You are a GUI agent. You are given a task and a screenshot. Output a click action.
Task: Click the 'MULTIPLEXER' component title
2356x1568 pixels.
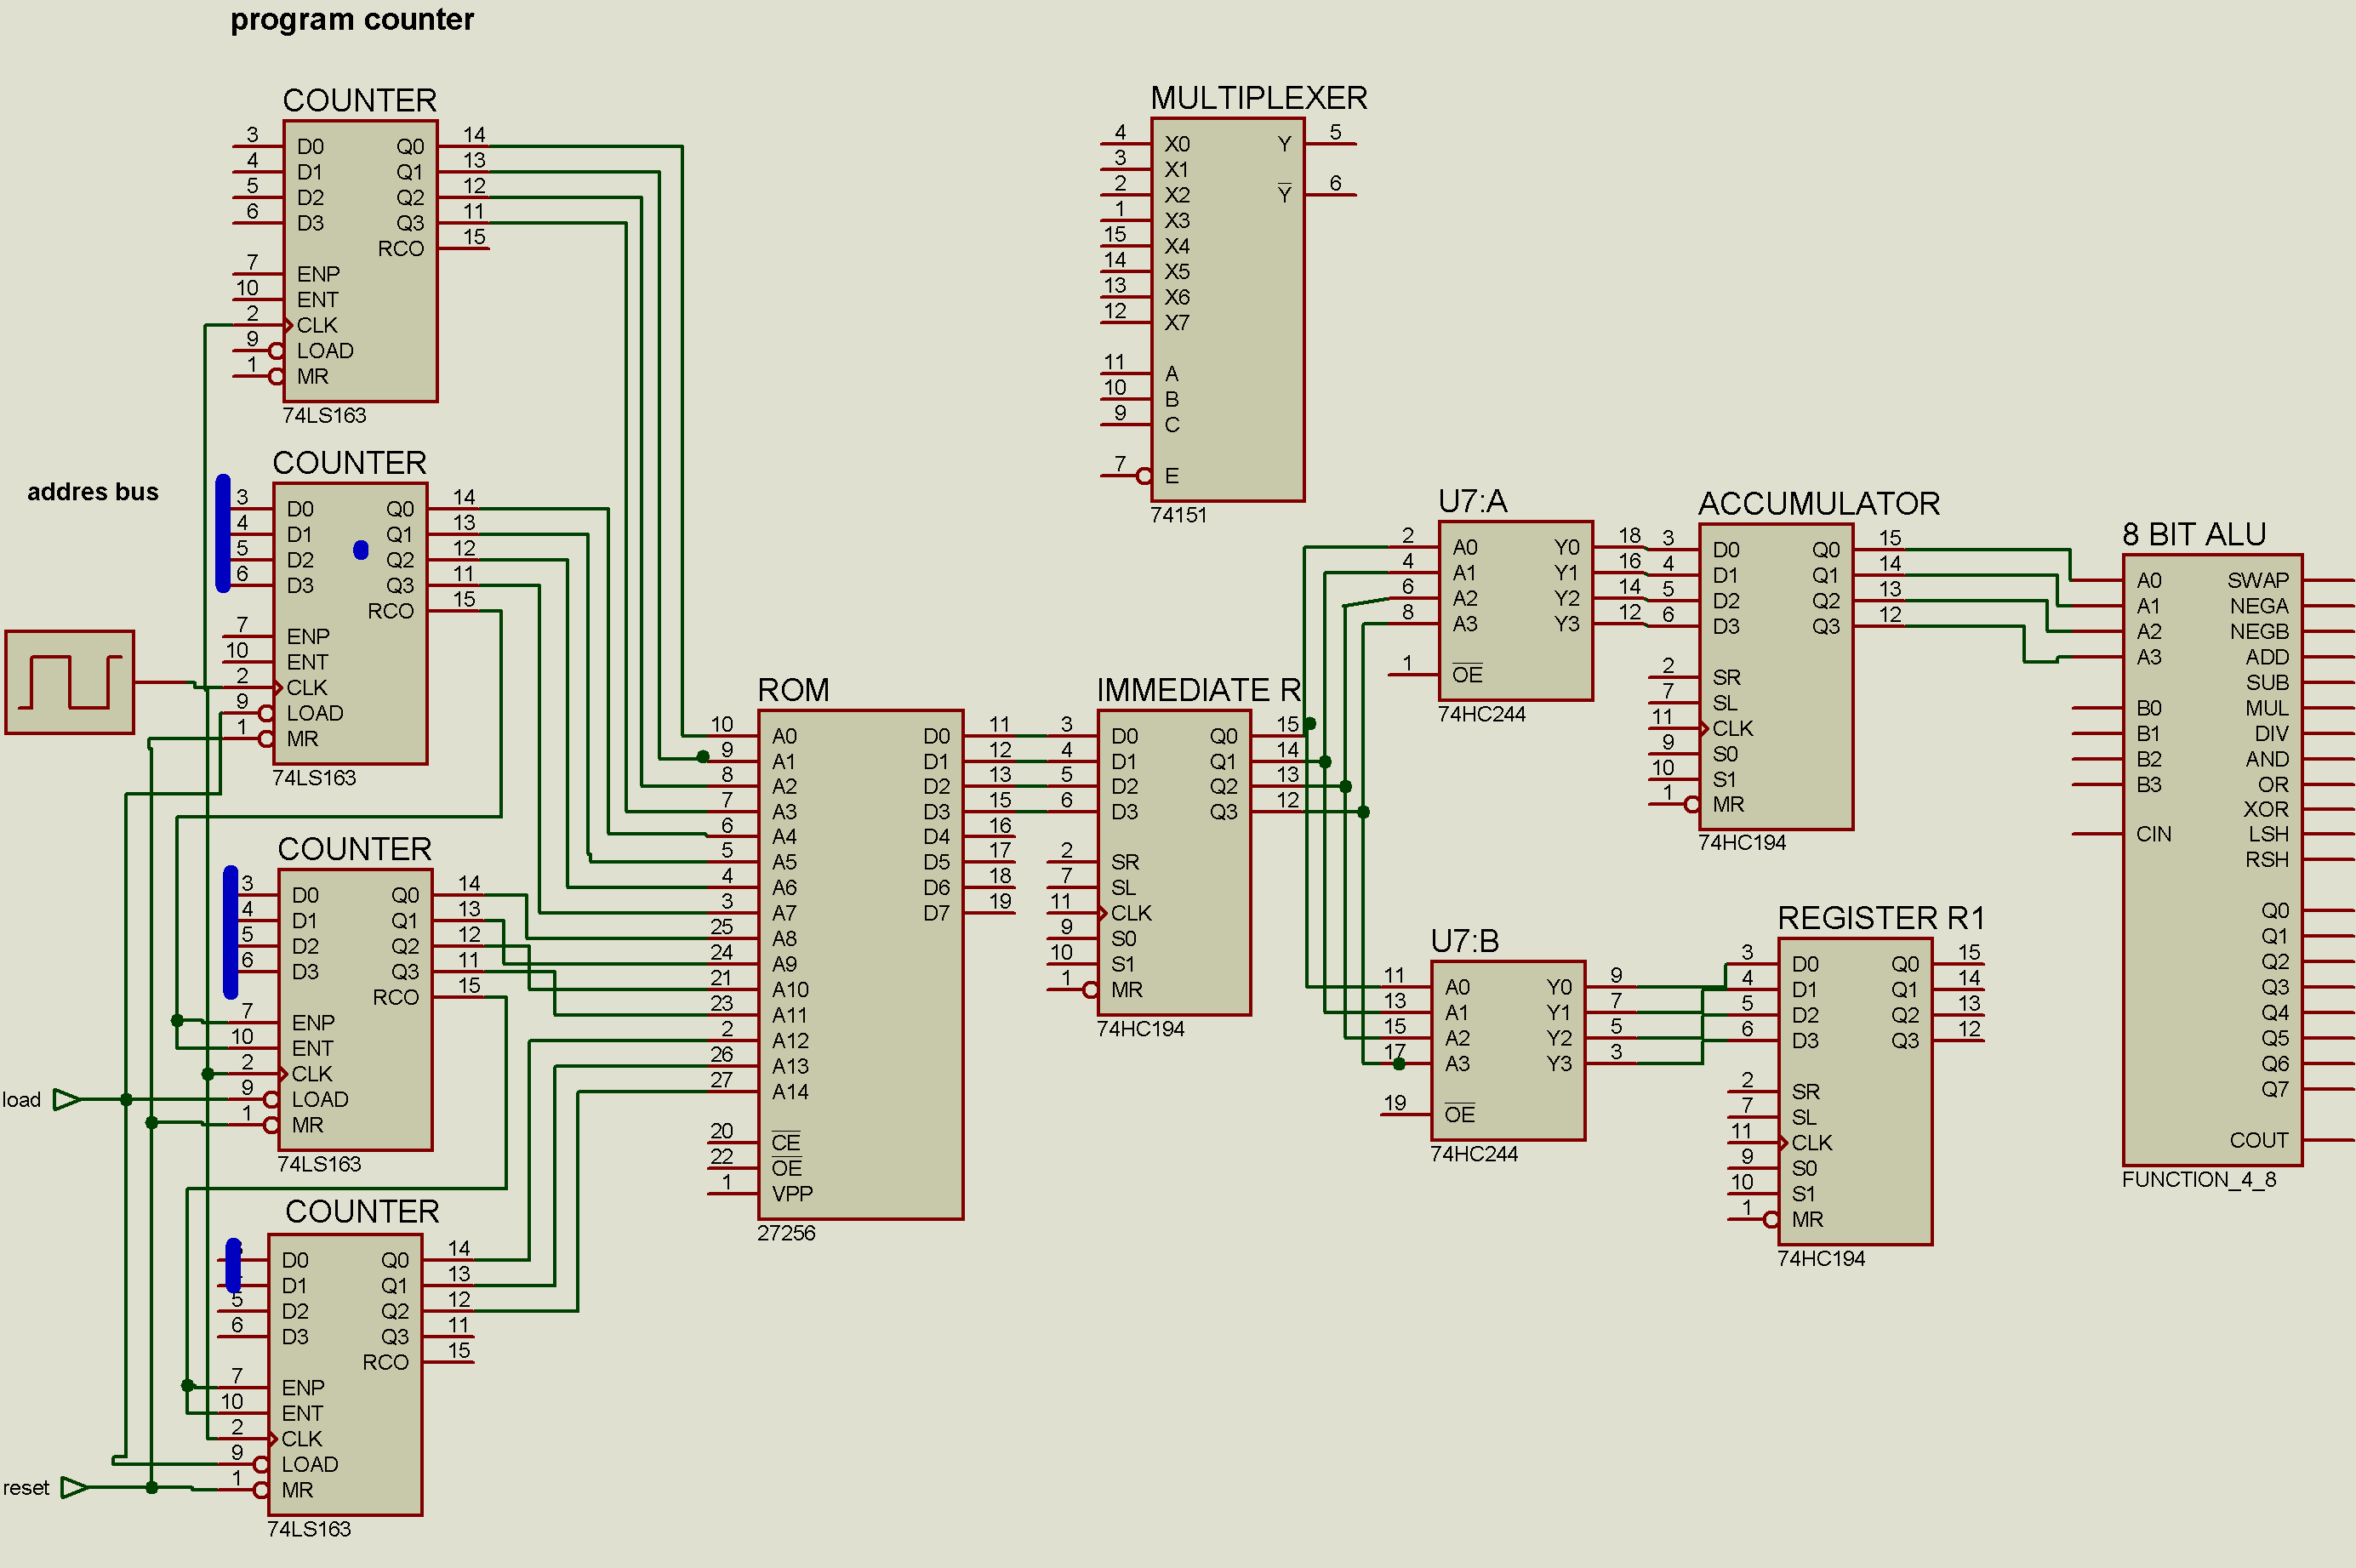coord(1258,98)
